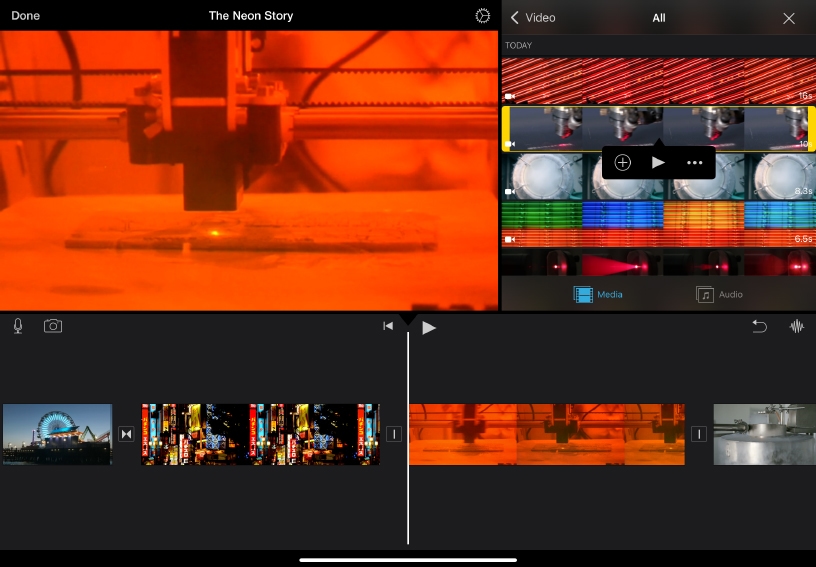Viewport: 816px width, 567px height.
Task: Tap the microphone voiceover record icon
Action: click(18, 326)
